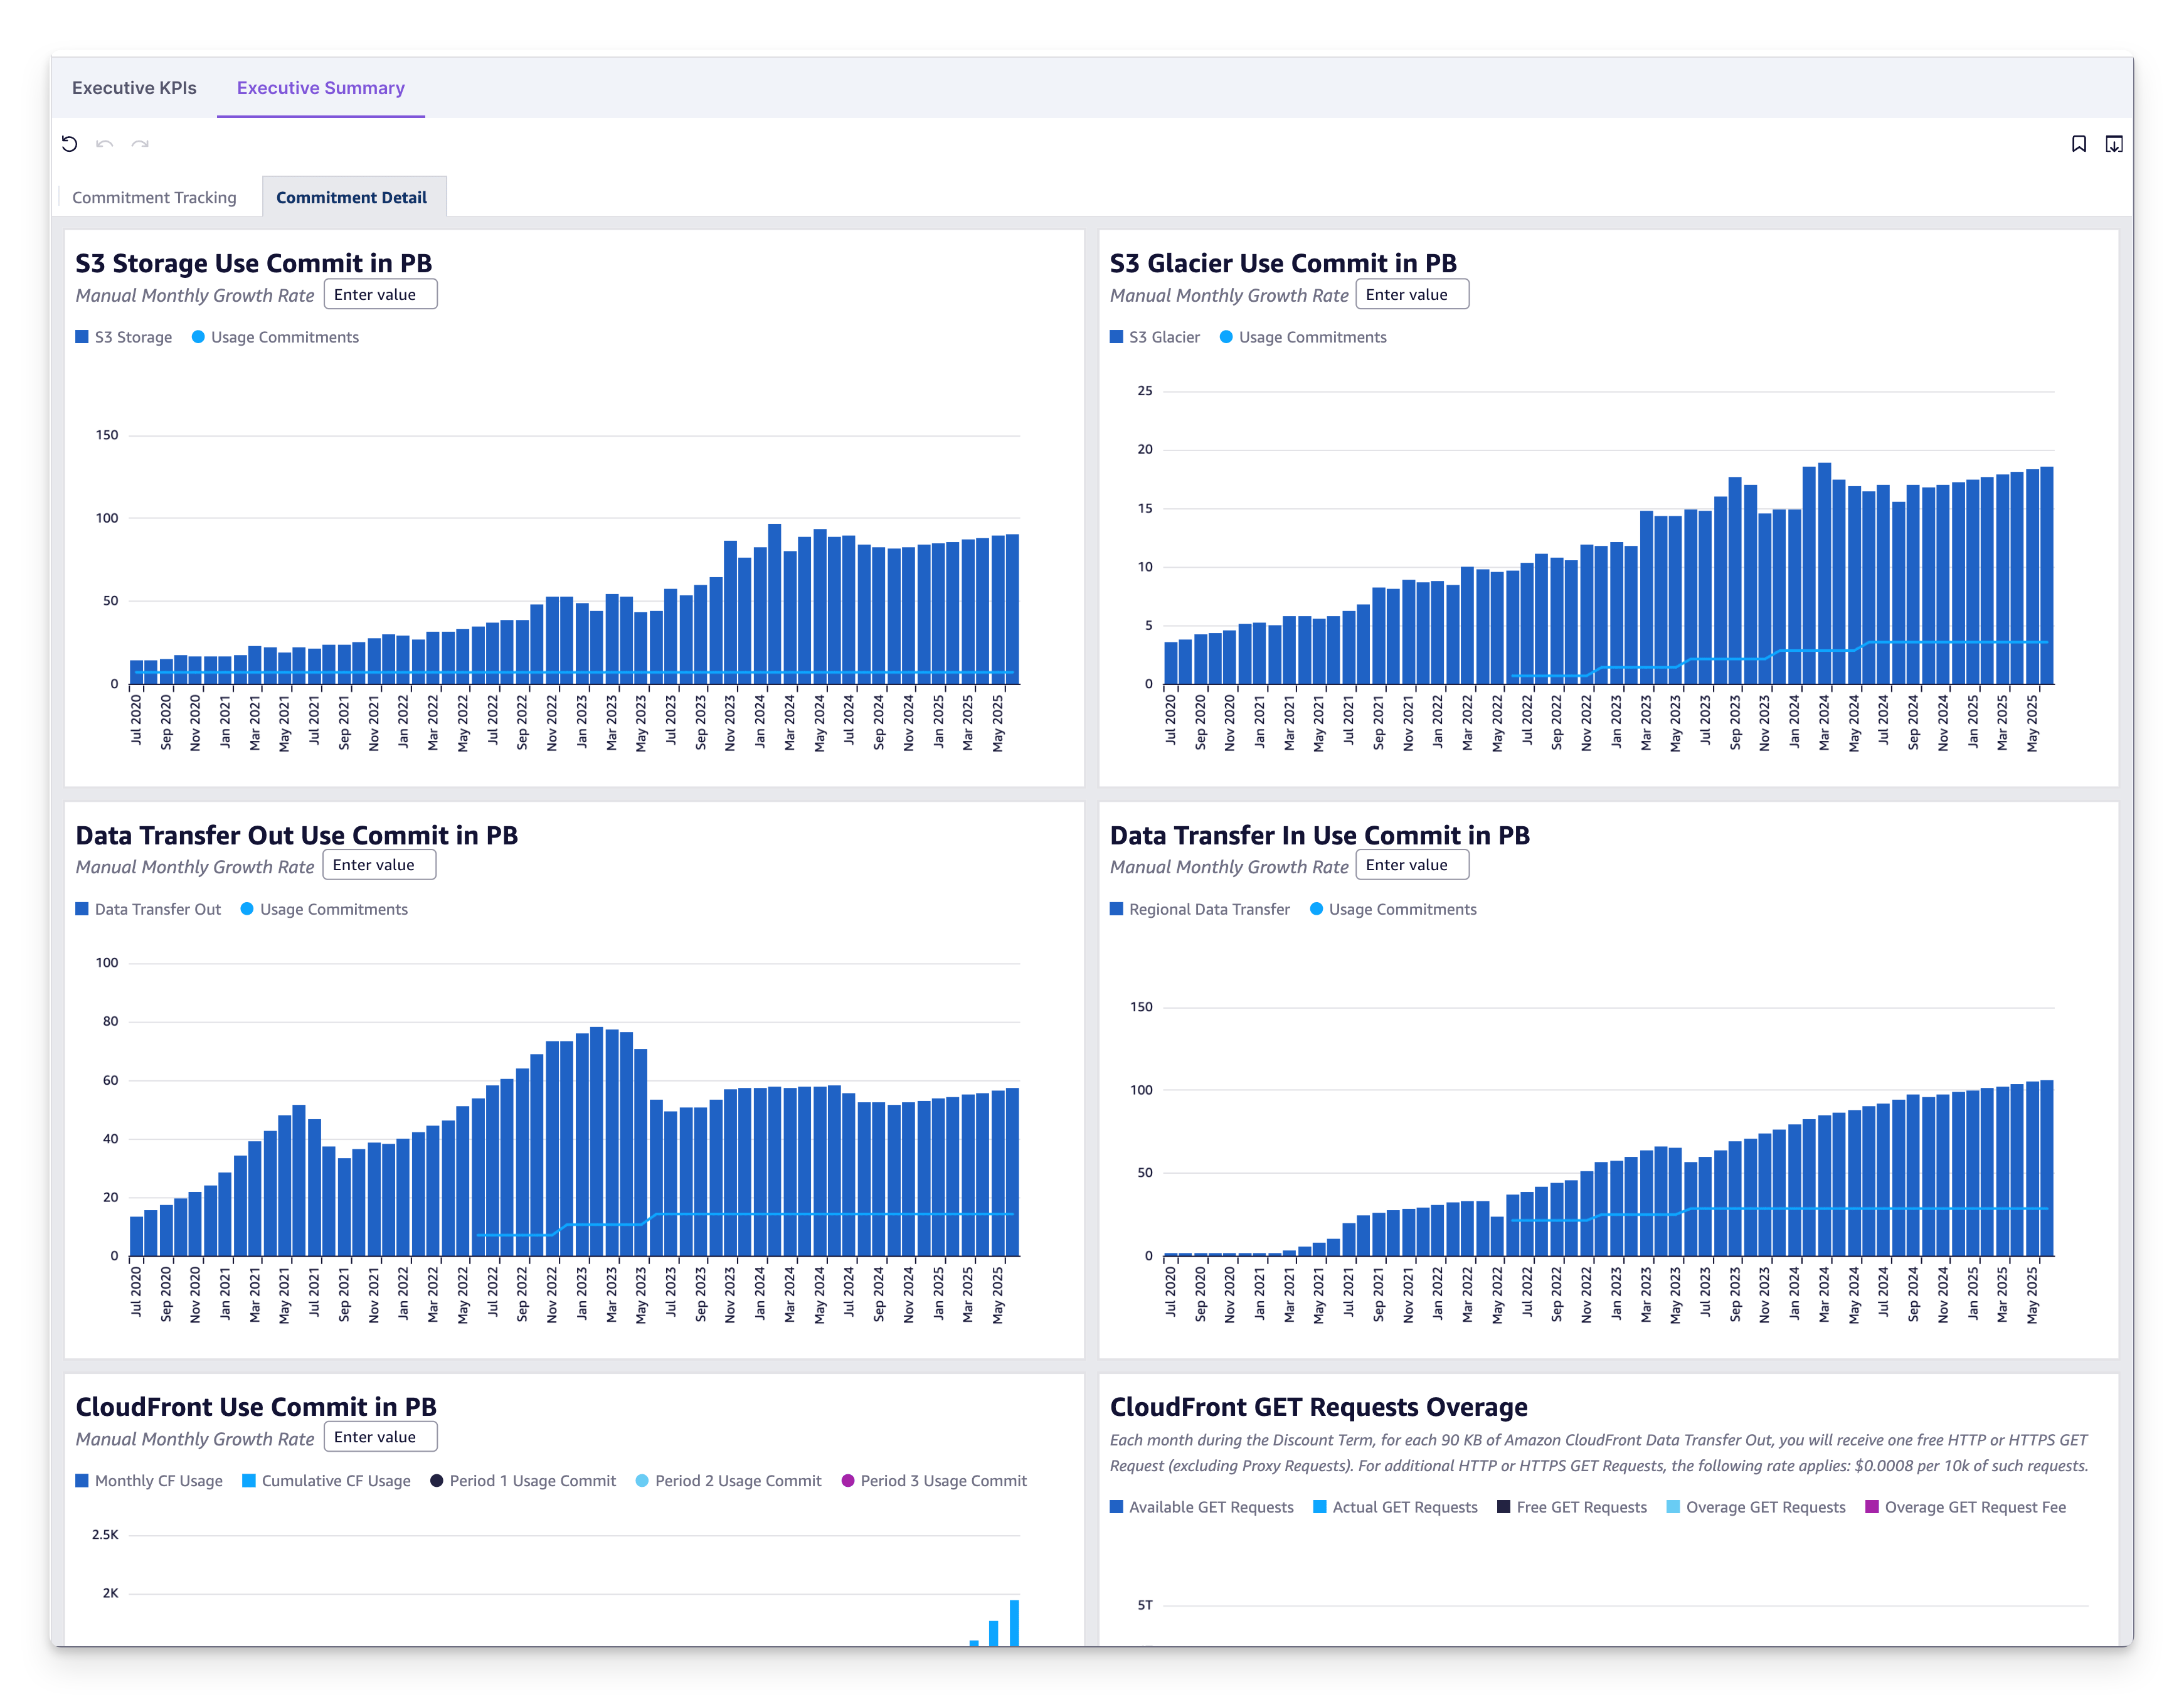Click S3 Glacier chart's Usage Commitments legend dot

tap(1226, 337)
